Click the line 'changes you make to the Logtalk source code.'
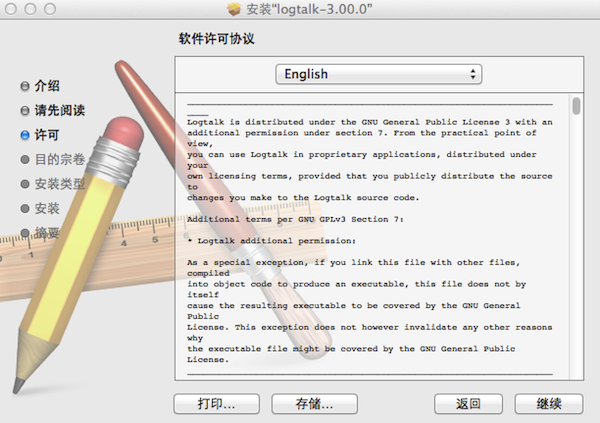 click(303, 198)
